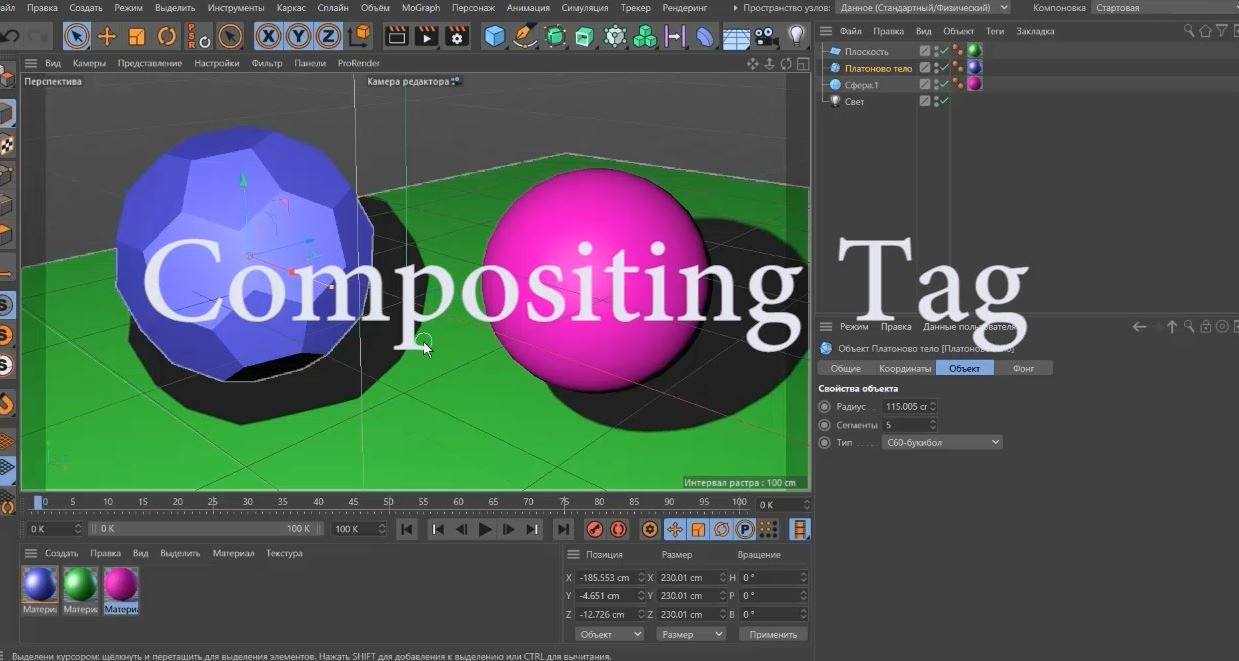Open viewport Камеры menu
1239x661 pixels.
click(90, 63)
